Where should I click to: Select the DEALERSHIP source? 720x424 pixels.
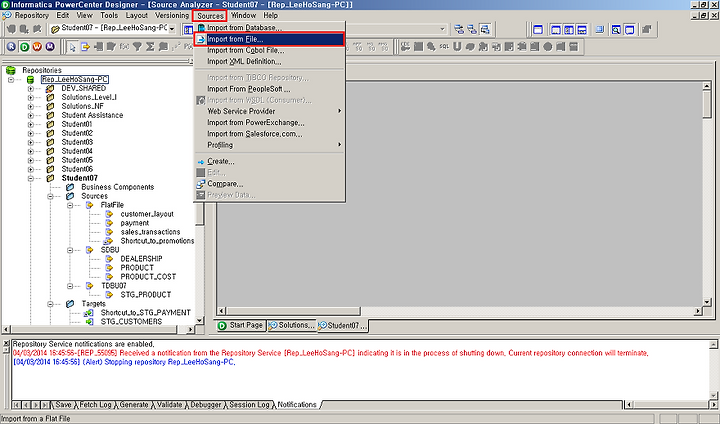tap(141, 259)
